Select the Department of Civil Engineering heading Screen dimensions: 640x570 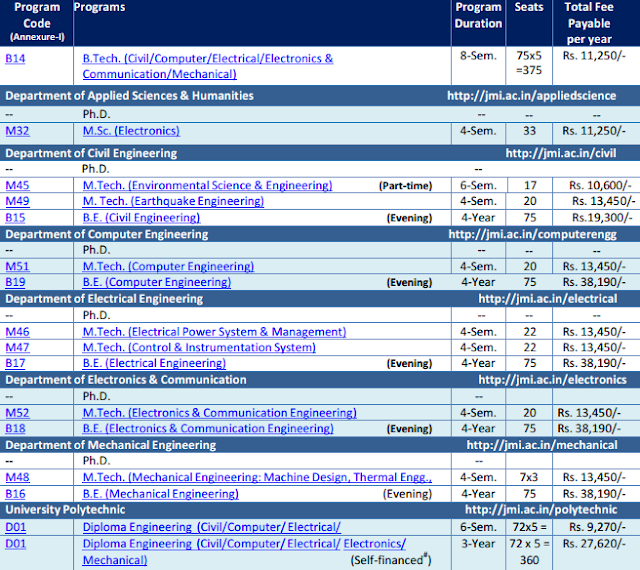click(91, 154)
